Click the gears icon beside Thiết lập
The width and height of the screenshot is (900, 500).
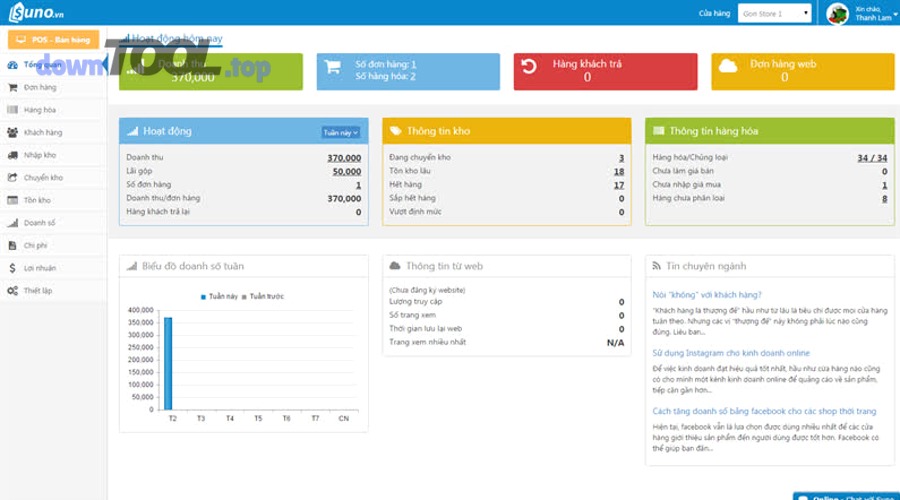coord(12,290)
